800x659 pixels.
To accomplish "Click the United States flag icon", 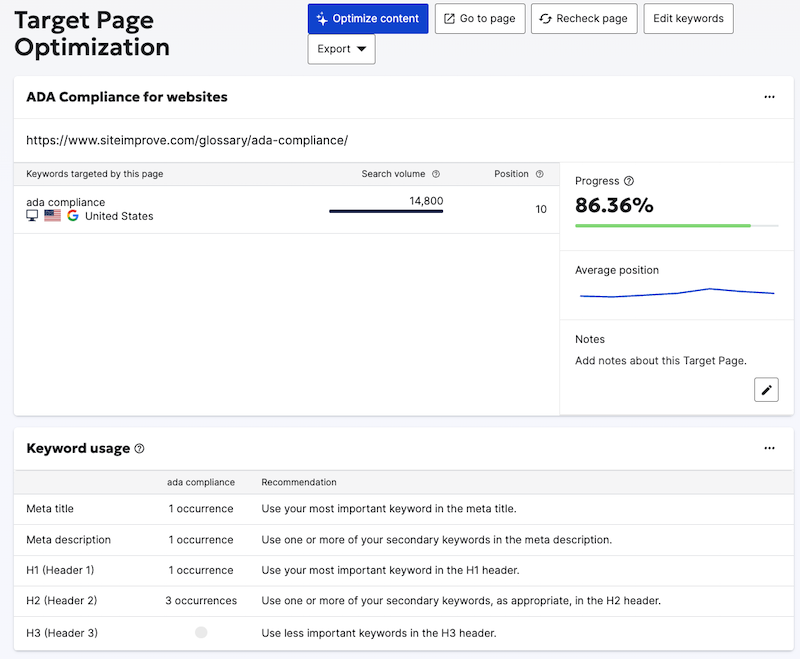I will coord(52,216).
